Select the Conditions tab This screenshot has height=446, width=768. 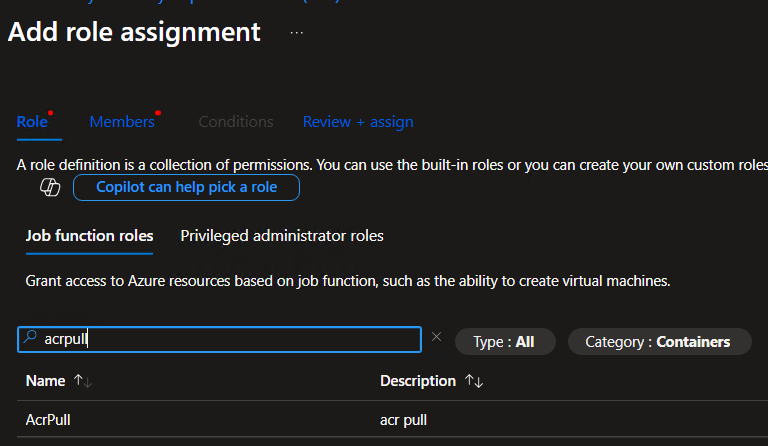[x=236, y=122]
